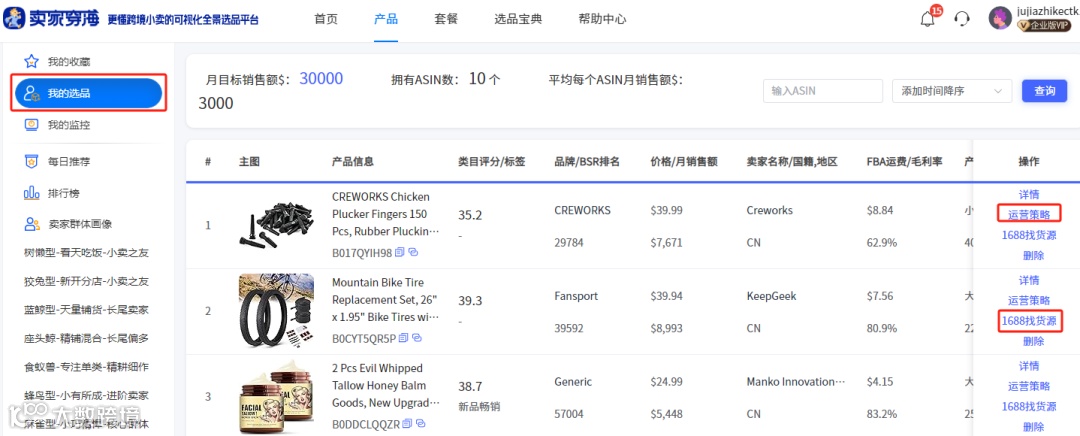Click the shield icon beside 每日推荐
The height and width of the screenshot is (436, 1080).
point(31,162)
